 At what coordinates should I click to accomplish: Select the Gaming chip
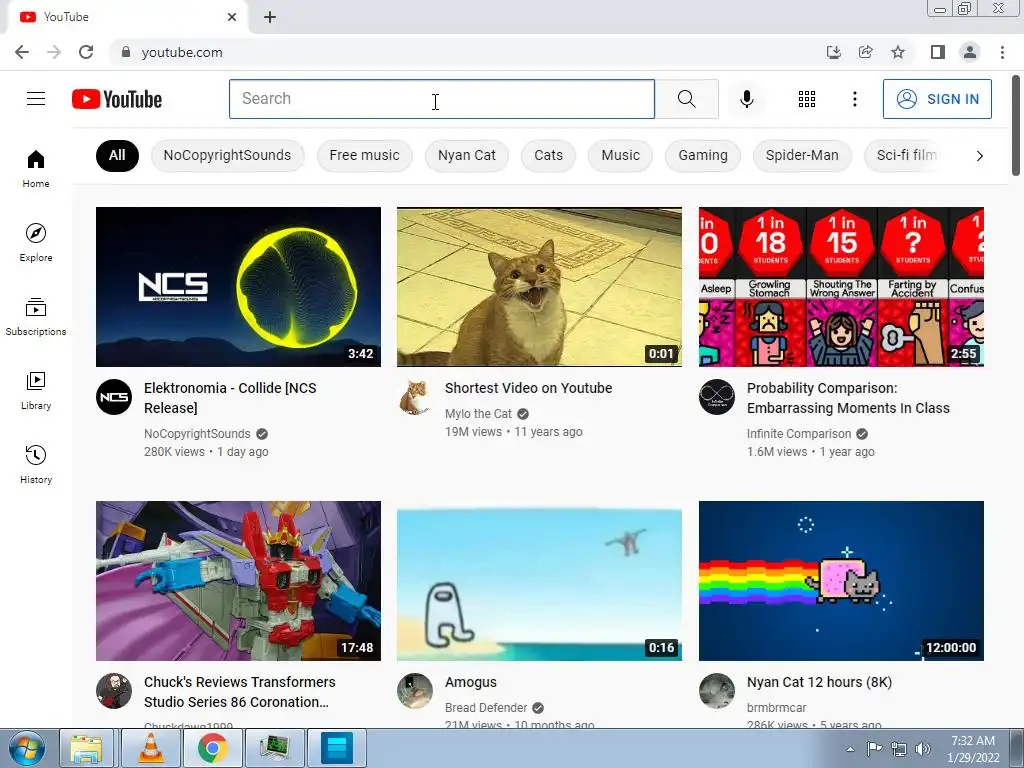pos(703,155)
